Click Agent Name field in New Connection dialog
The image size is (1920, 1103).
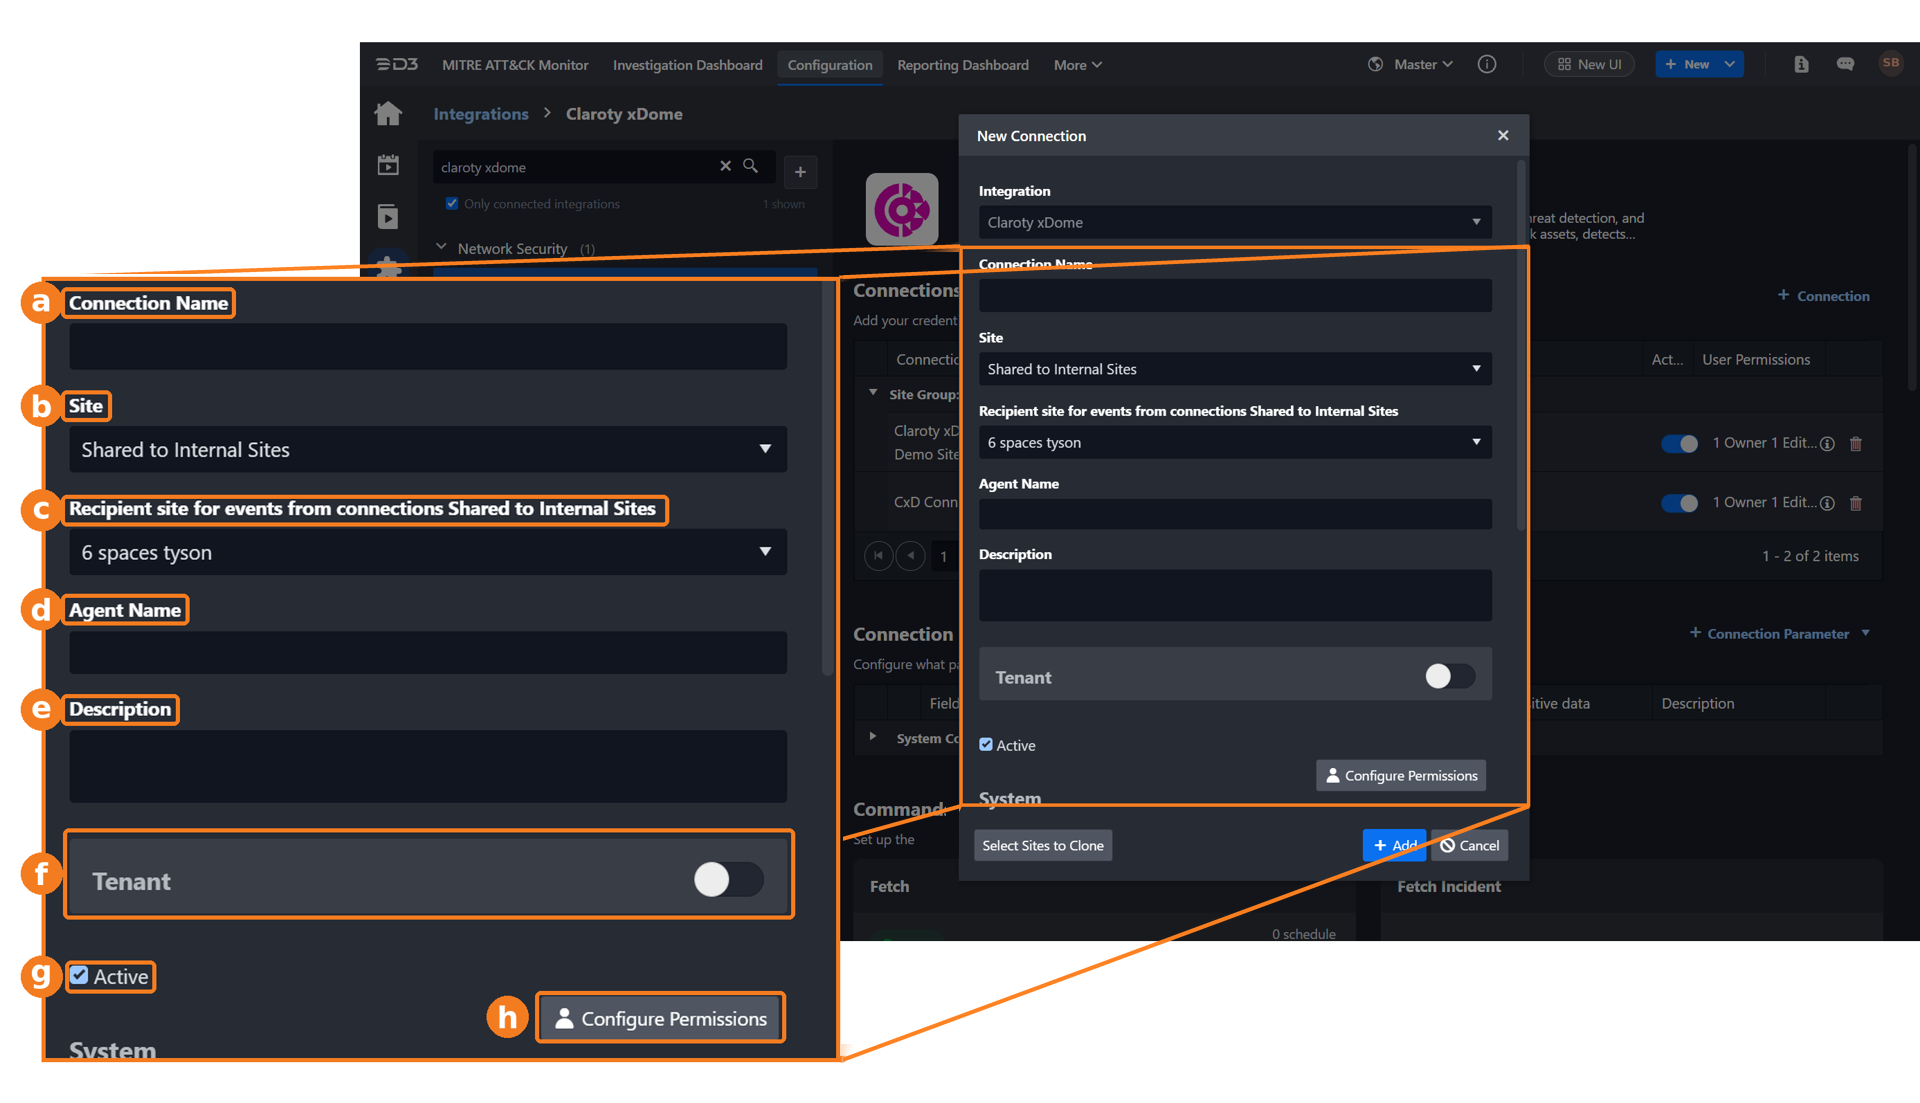pos(1235,514)
